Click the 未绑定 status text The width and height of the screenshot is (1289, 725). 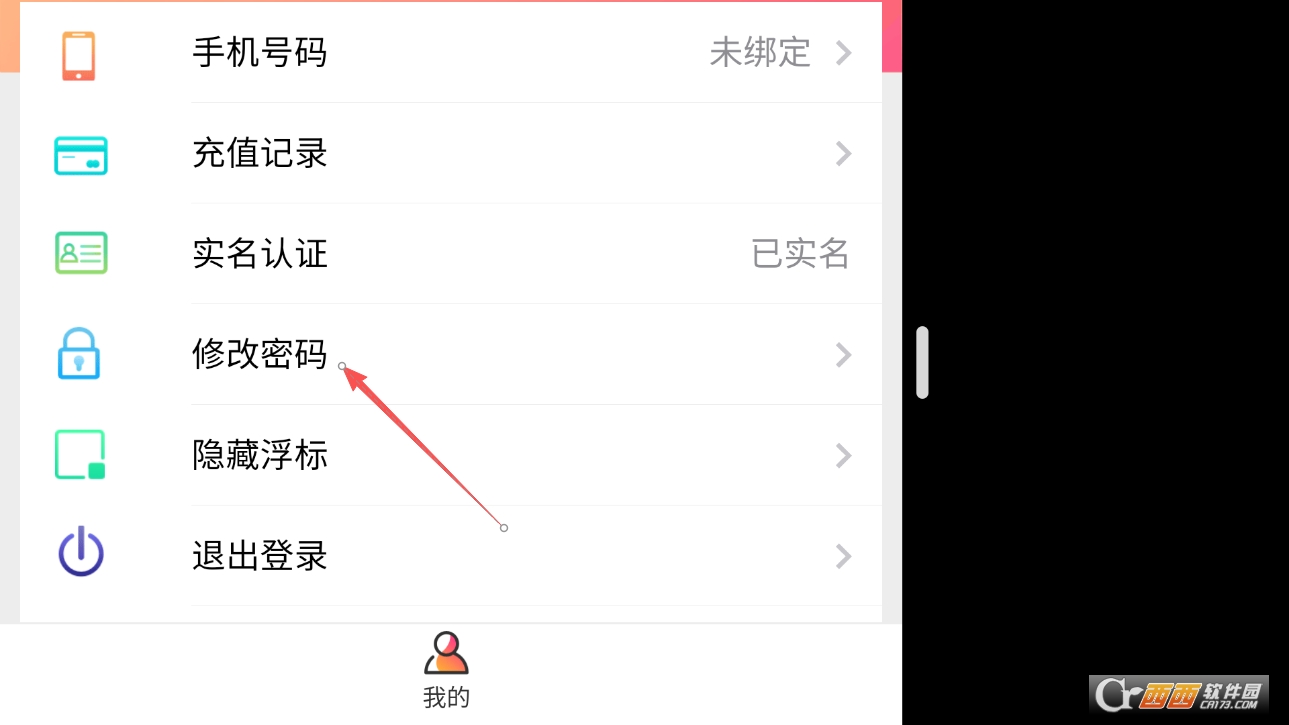pos(760,53)
